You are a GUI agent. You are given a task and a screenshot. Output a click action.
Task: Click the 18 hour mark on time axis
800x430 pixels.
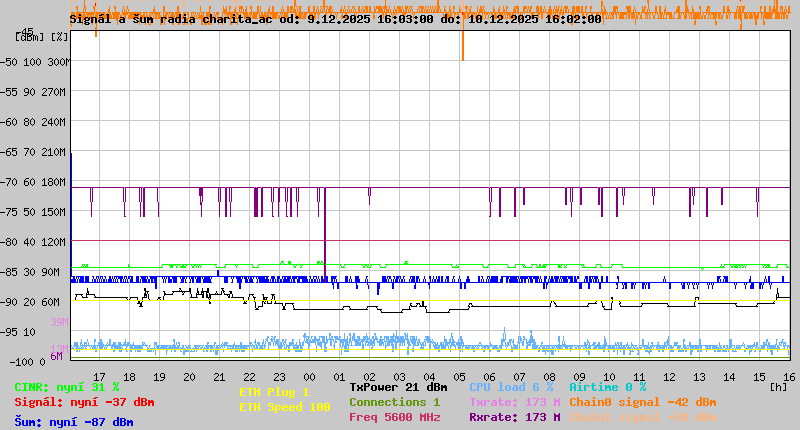[x=129, y=377]
